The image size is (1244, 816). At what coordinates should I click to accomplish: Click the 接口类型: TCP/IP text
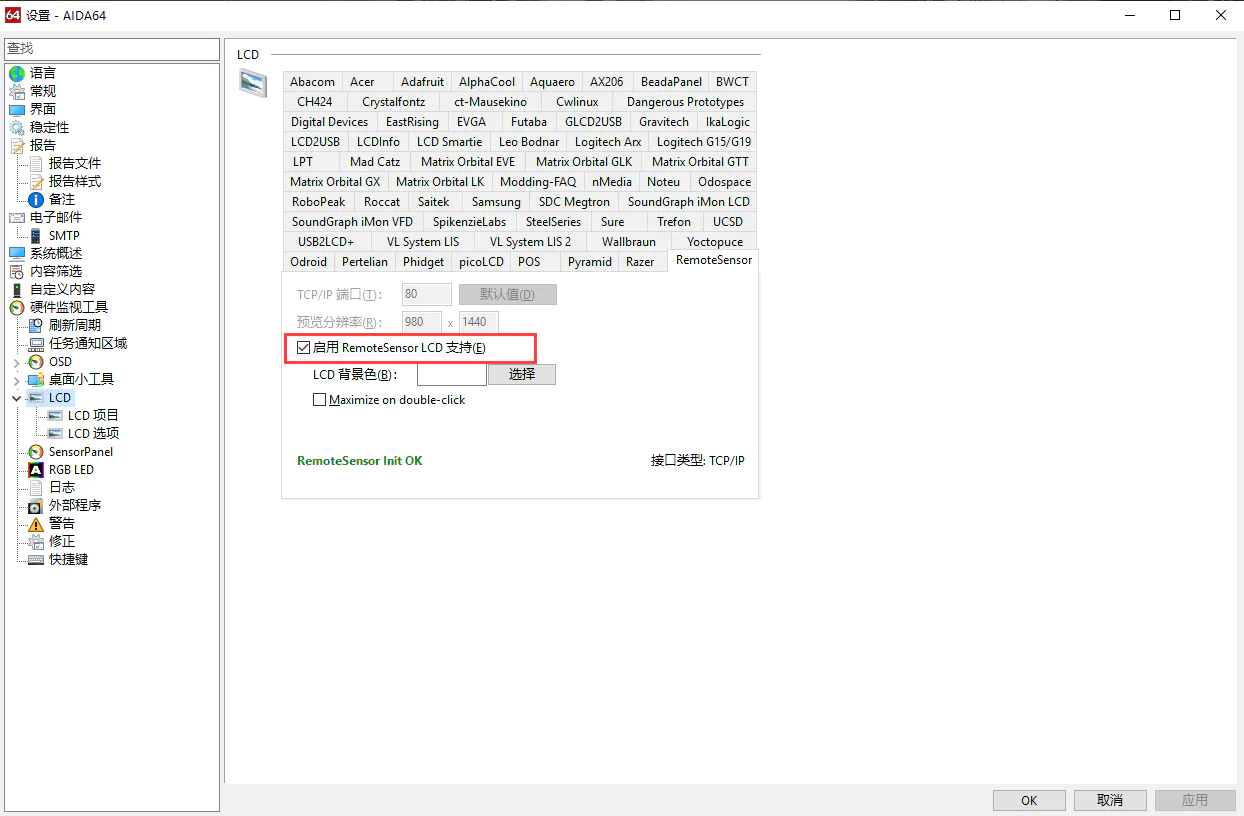[x=698, y=461]
